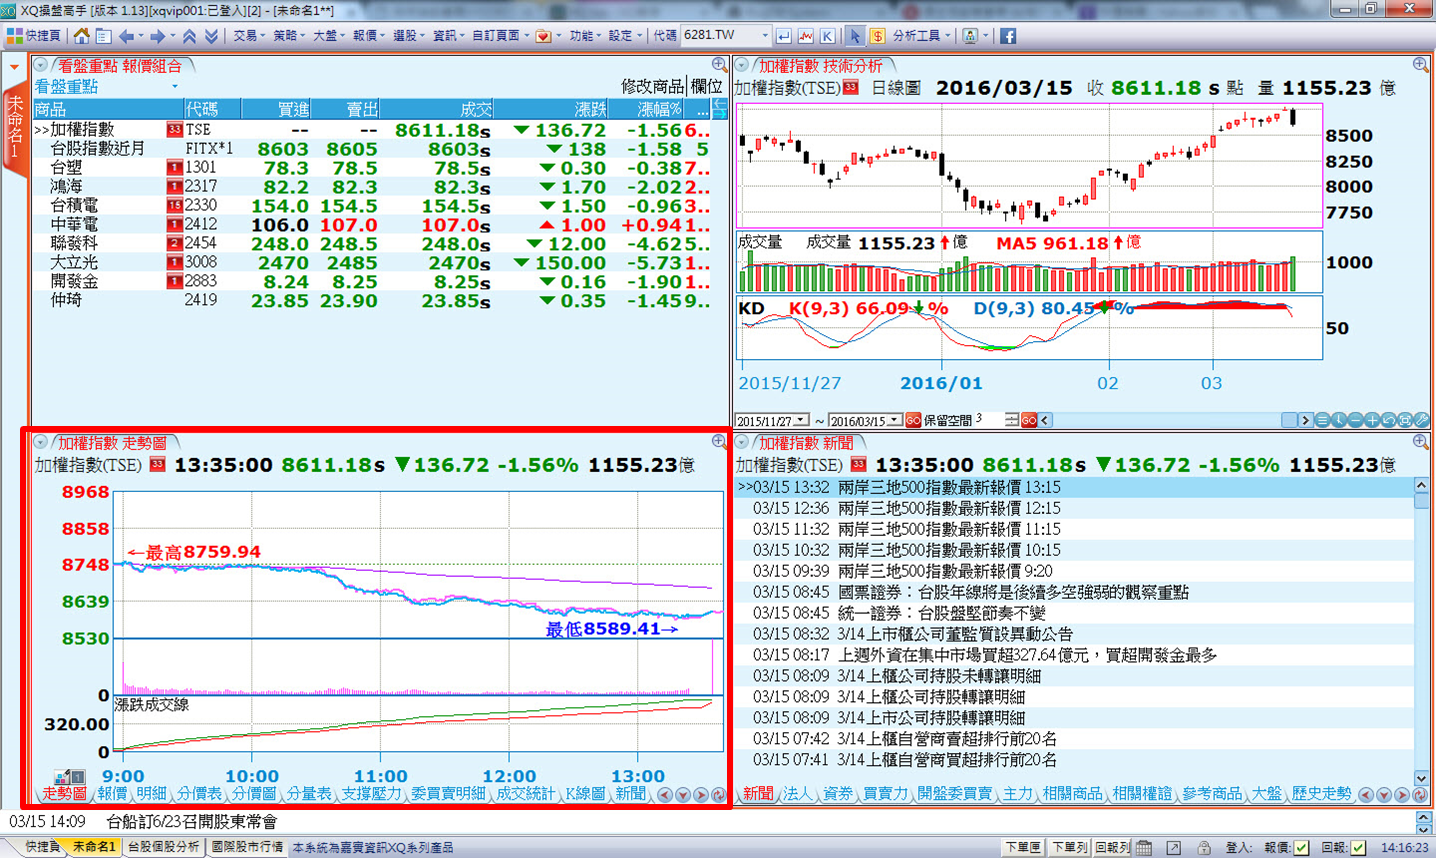The width and height of the screenshot is (1436, 858).
Task: Click the lock icon in status bar
Action: point(1204,847)
